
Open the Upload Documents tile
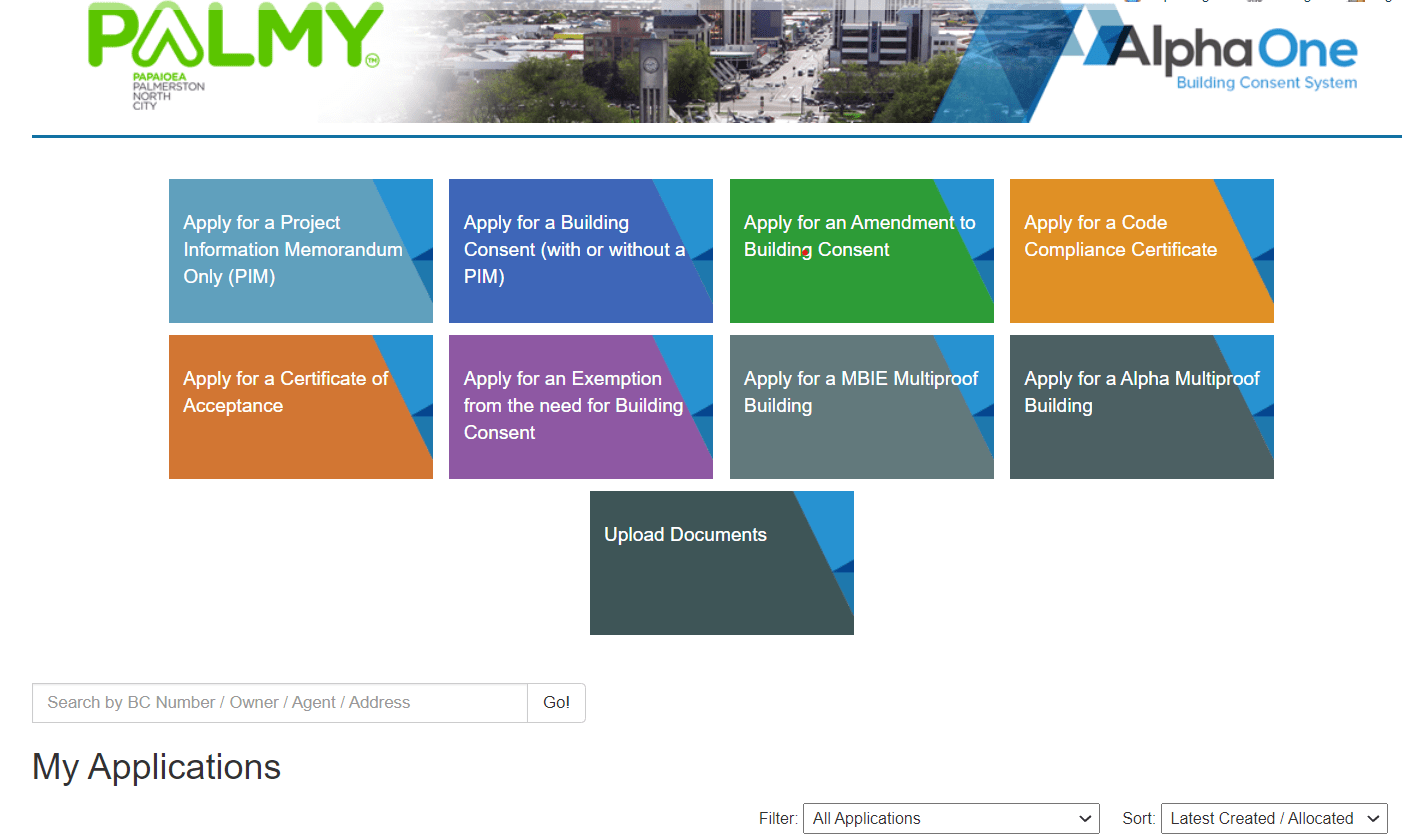pos(722,563)
